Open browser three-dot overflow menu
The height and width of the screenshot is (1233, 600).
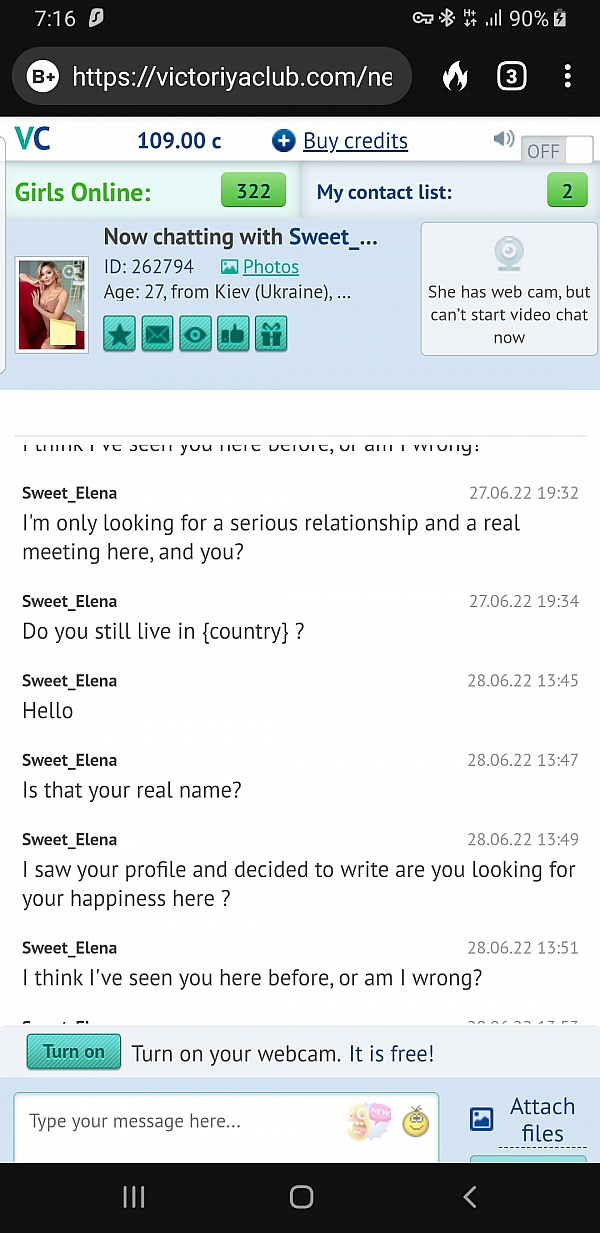coord(567,76)
